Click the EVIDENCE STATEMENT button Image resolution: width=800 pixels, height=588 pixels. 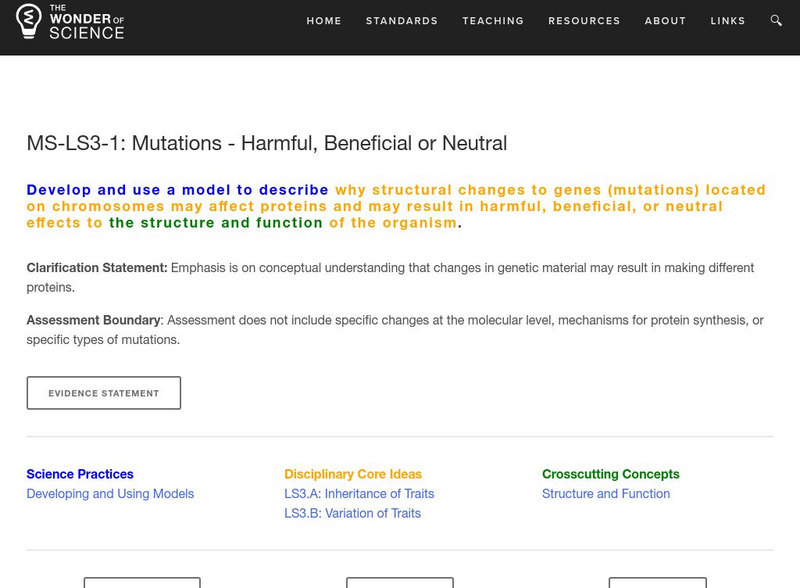pos(104,392)
